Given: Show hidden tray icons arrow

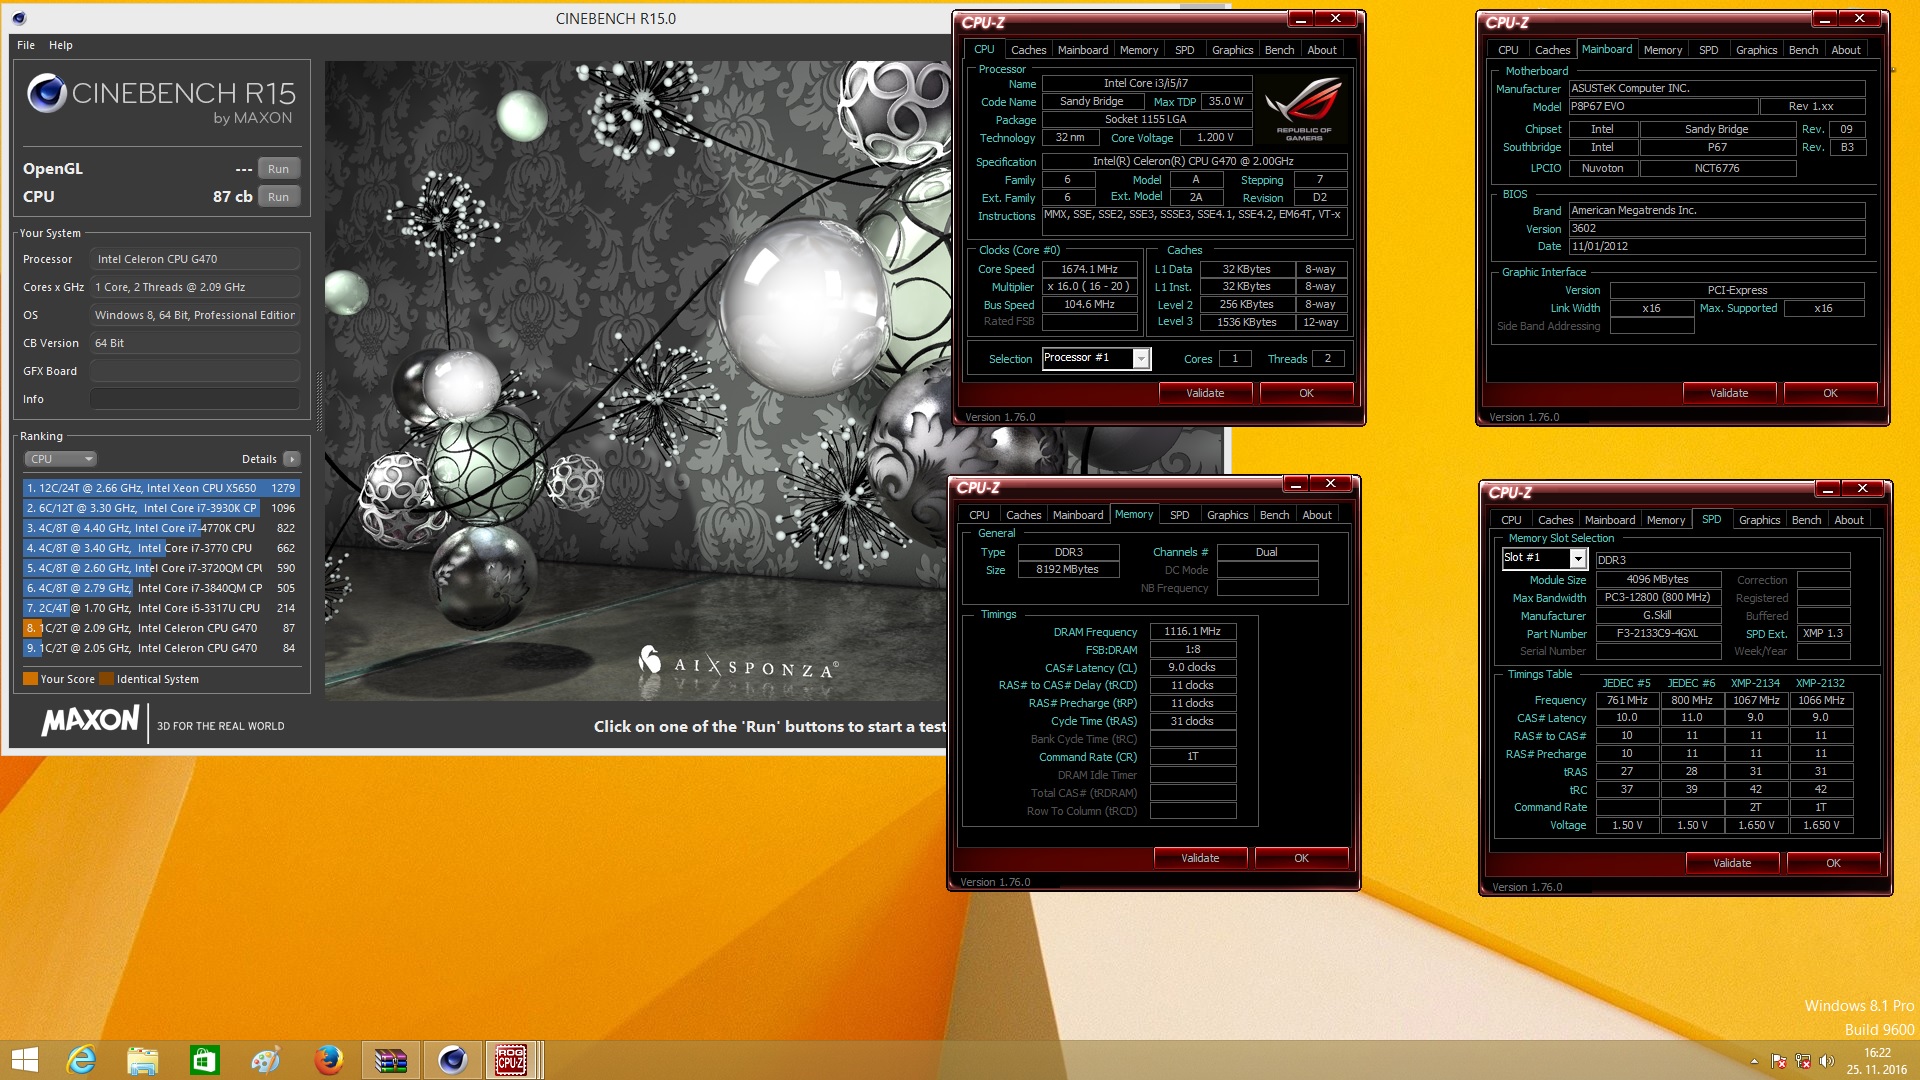Looking at the screenshot, I should (1754, 1061).
